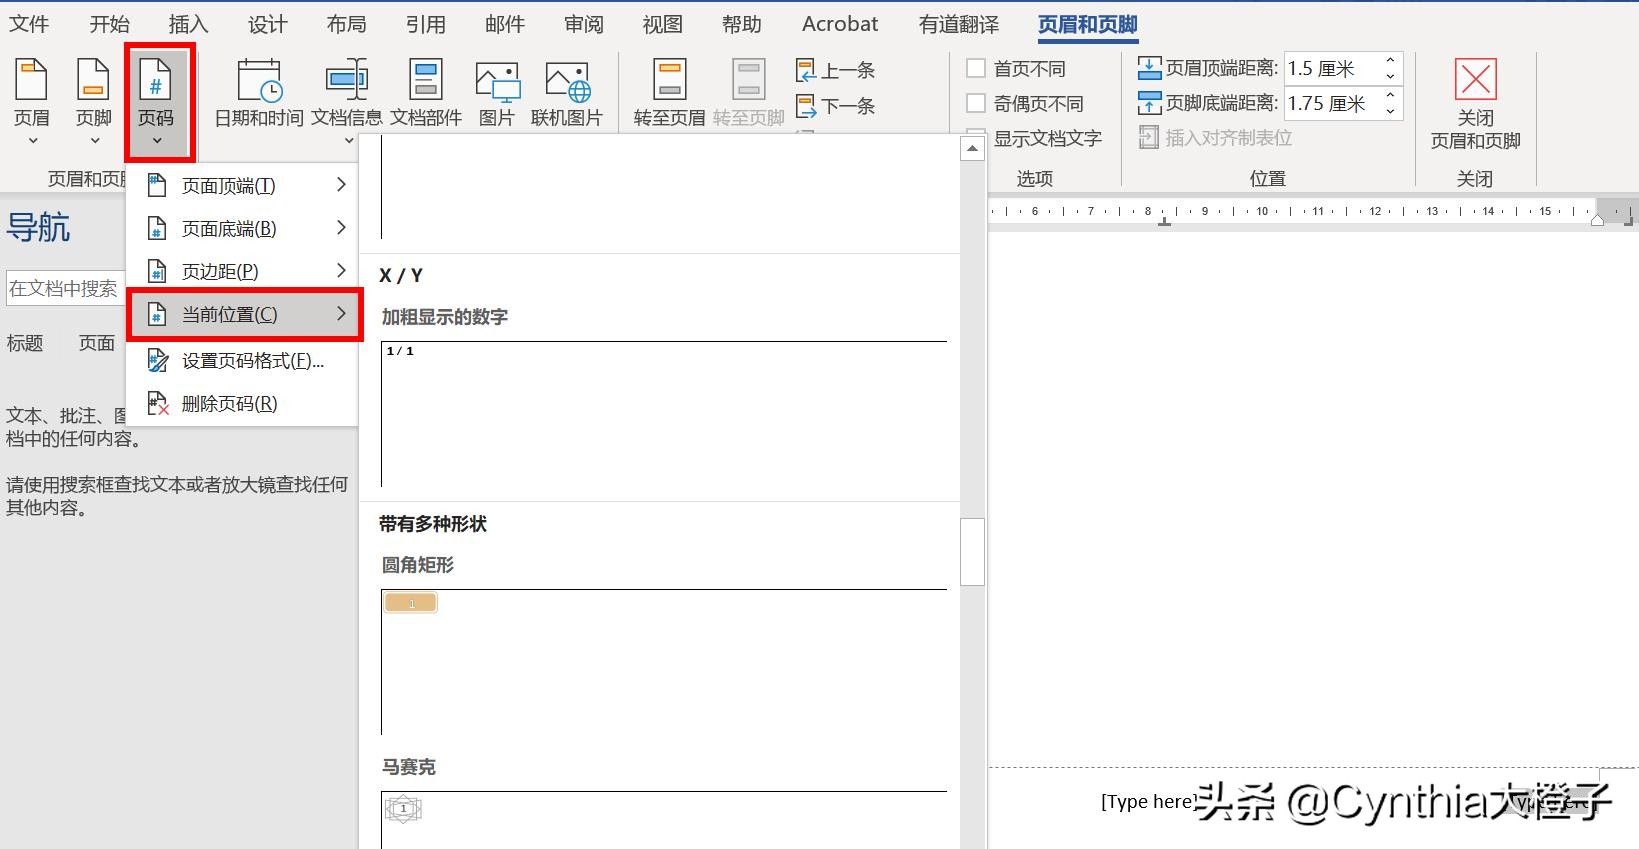Click the 页脚底端距离 icon
1639x849 pixels.
coord(1150,103)
